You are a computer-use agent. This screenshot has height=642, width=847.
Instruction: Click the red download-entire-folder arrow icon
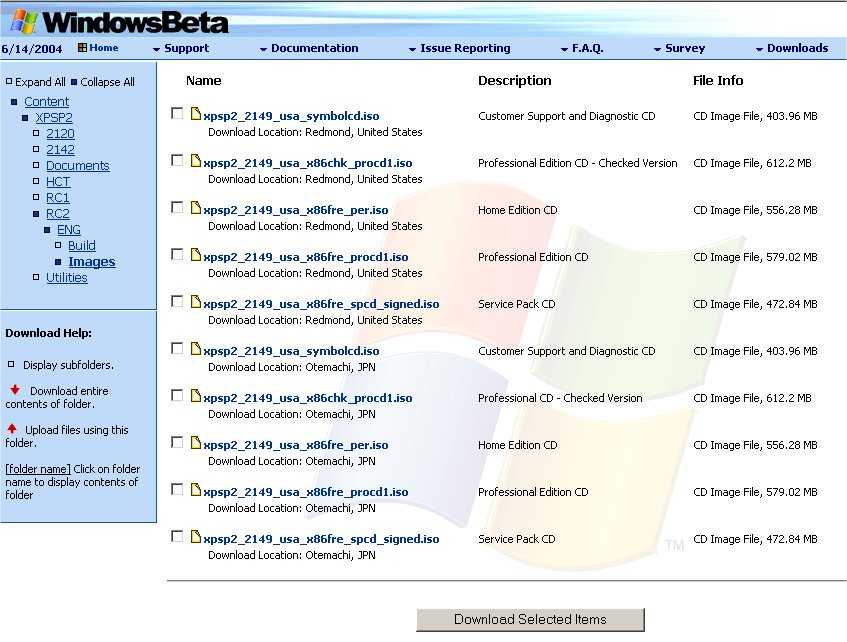[15, 390]
